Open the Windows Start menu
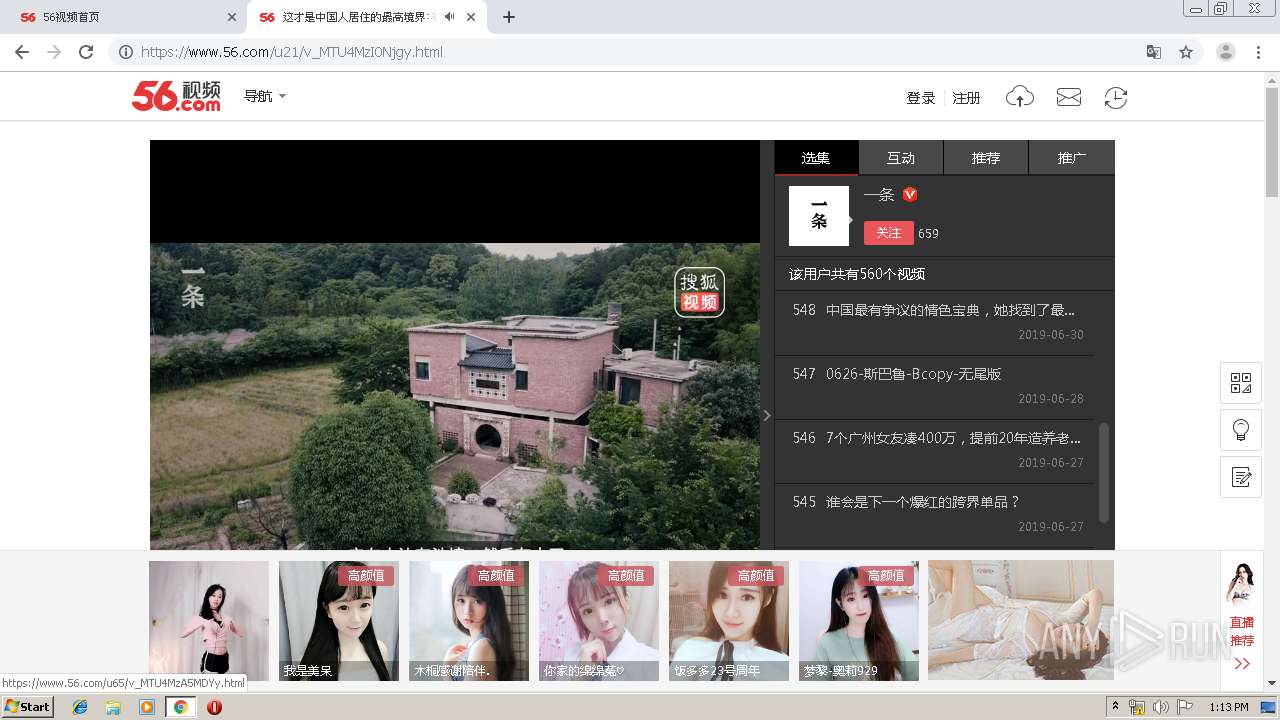This screenshot has height=720, width=1280. tap(28, 707)
